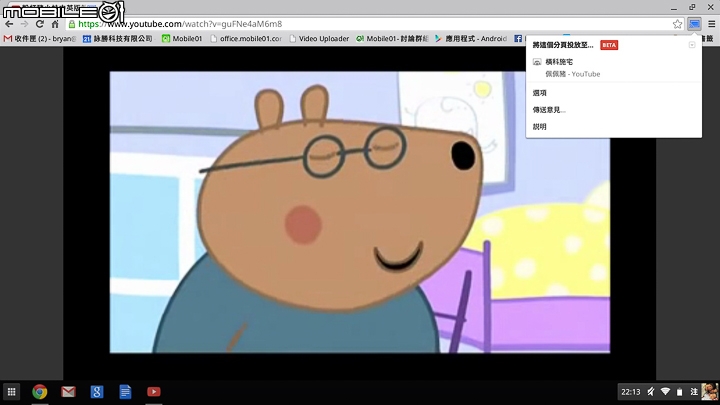
Task: Close the browser window
Action: 710,7
